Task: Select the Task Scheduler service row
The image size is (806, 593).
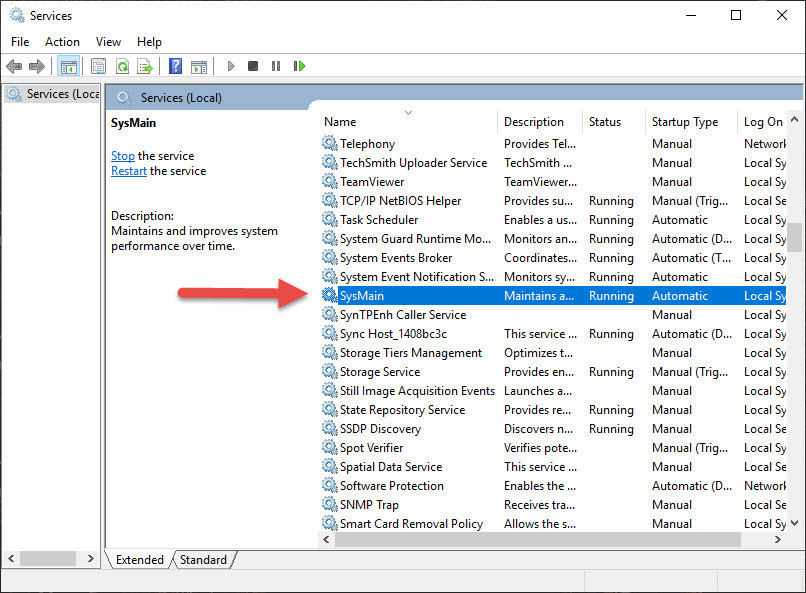Action: tap(379, 220)
